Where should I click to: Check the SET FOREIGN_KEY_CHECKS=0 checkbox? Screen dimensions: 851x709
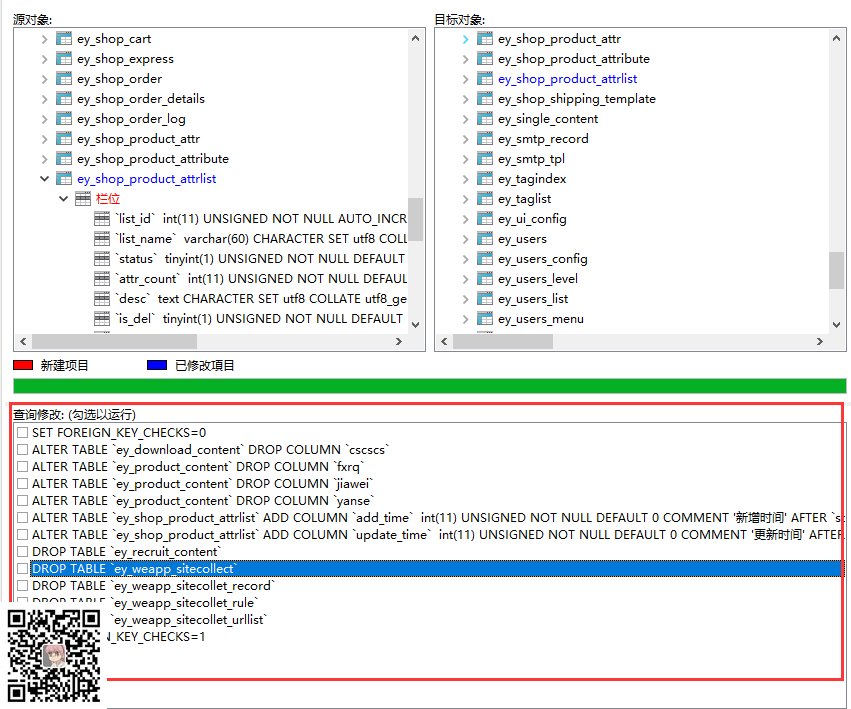(x=22, y=433)
